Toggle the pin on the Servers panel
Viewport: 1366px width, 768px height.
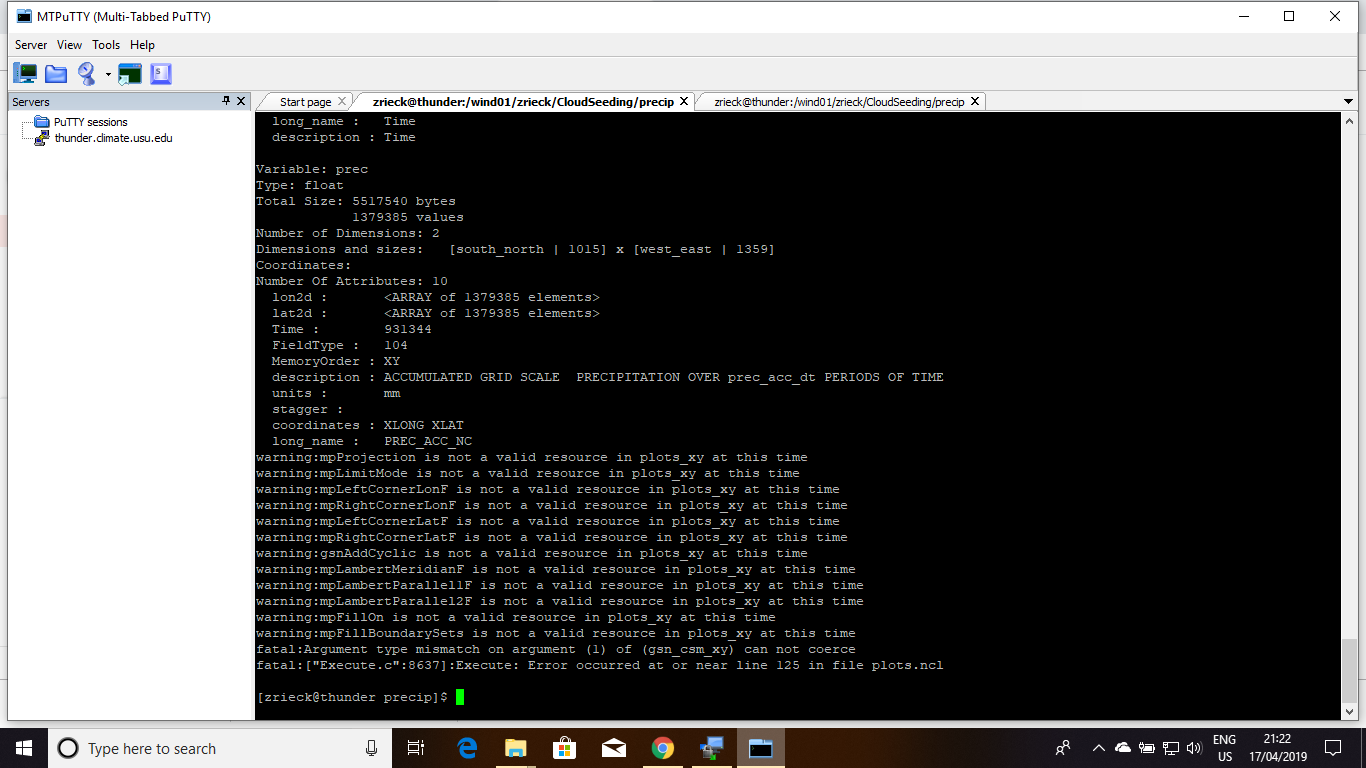(x=226, y=101)
